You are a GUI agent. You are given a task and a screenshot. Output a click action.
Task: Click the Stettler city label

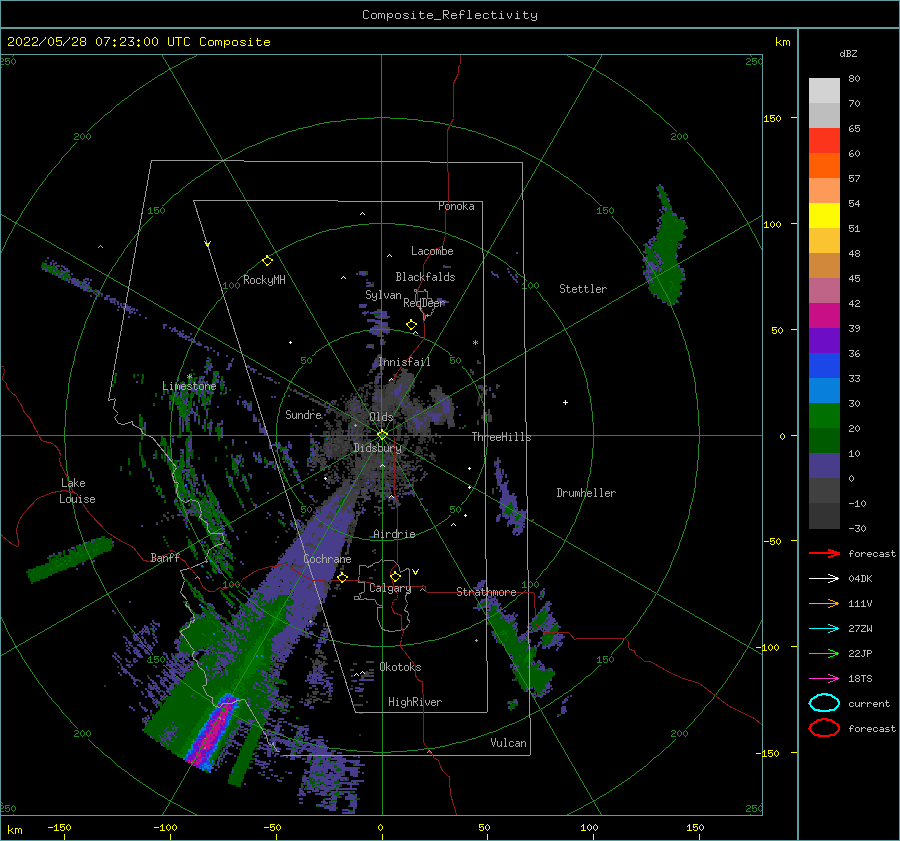tap(583, 289)
